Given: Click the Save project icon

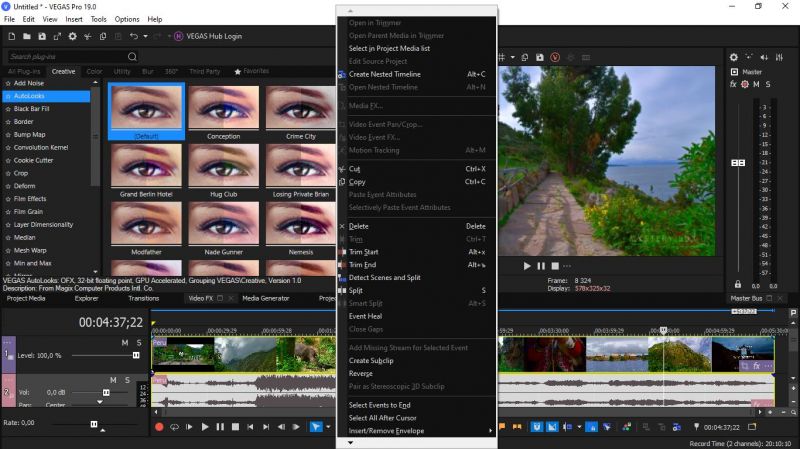Looking at the screenshot, I should (40, 36).
